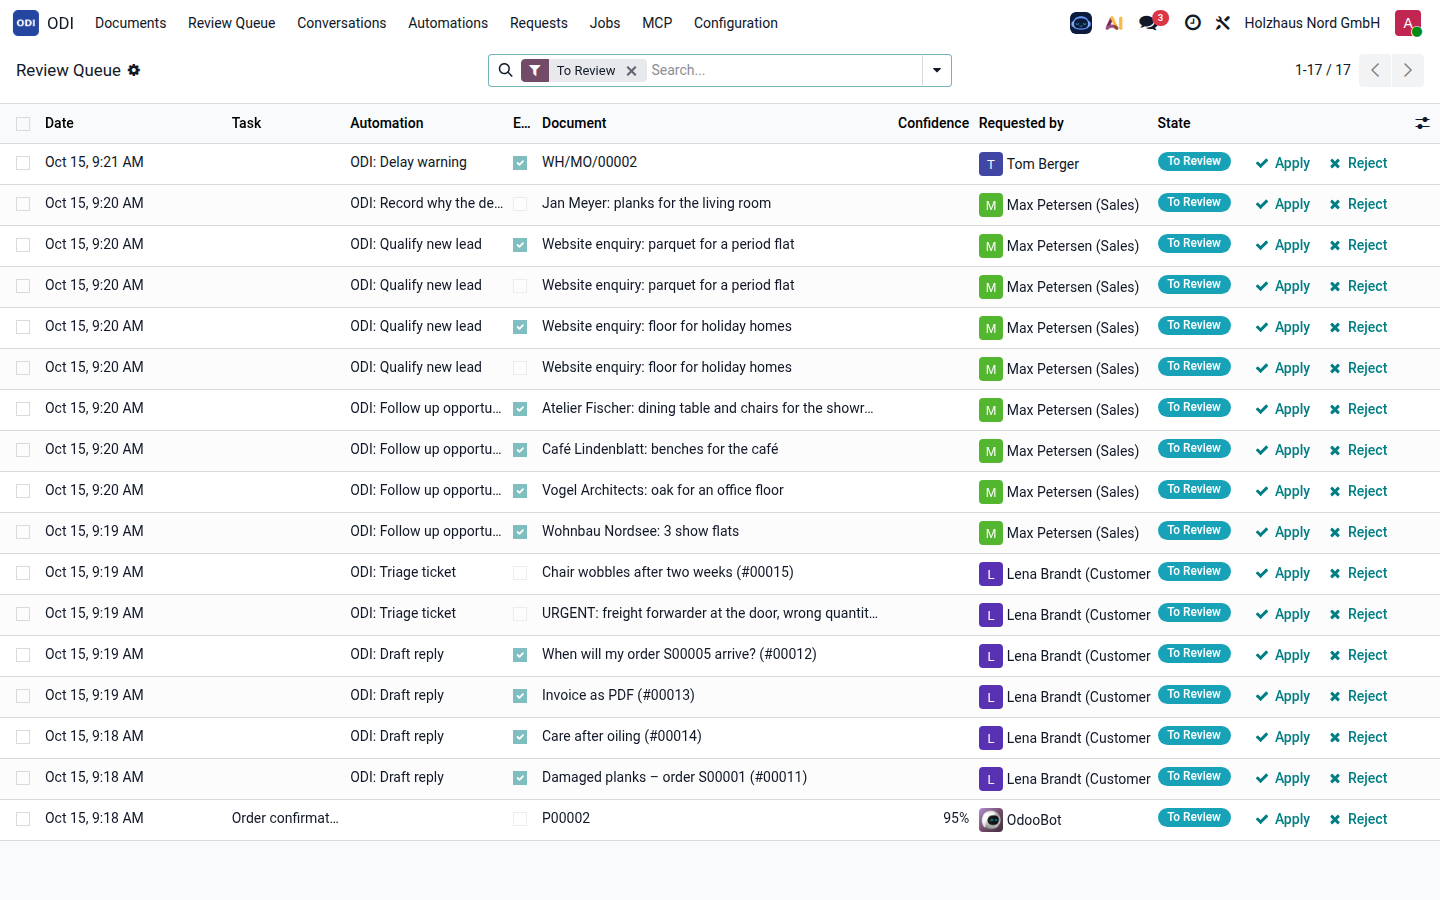Open the Holzhaus Nord GmbH company switcher
The height and width of the screenshot is (900, 1440).
point(1312,23)
